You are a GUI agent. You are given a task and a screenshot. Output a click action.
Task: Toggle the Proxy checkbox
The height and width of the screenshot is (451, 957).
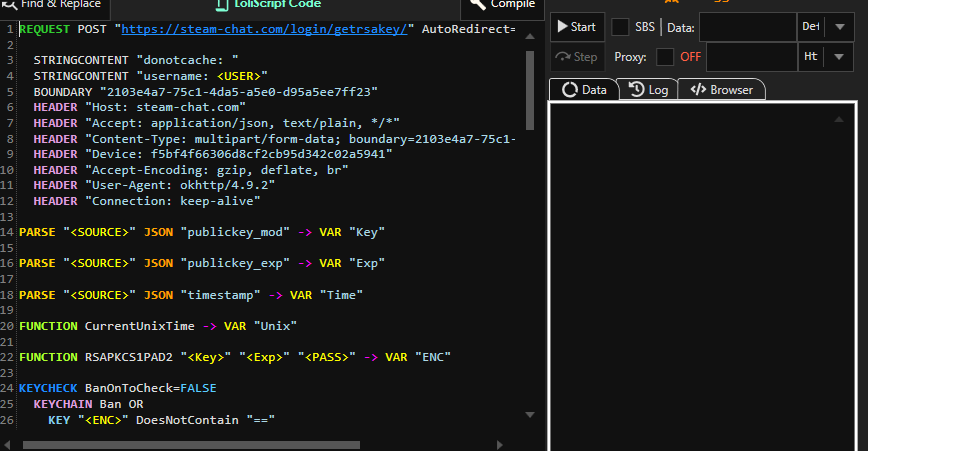665,57
